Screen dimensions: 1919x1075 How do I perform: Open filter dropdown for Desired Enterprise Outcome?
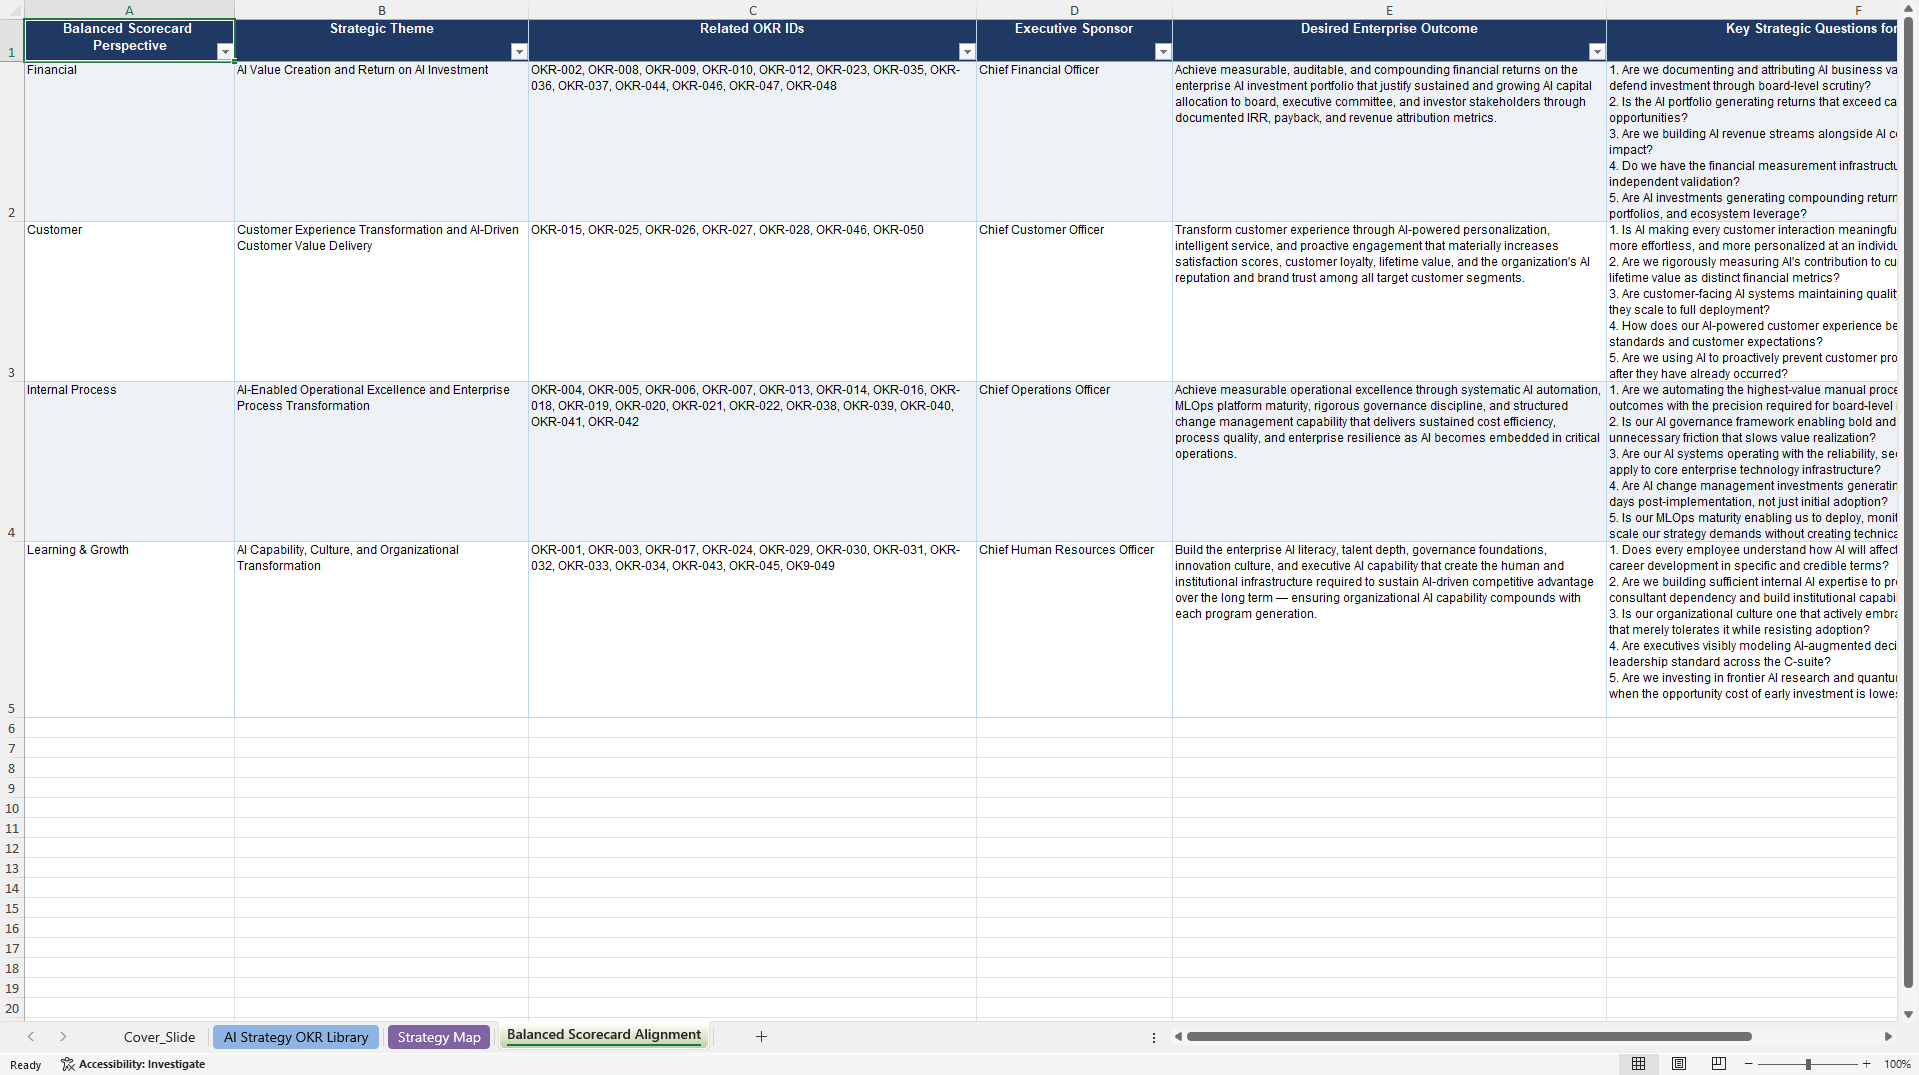coord(1596,52)
